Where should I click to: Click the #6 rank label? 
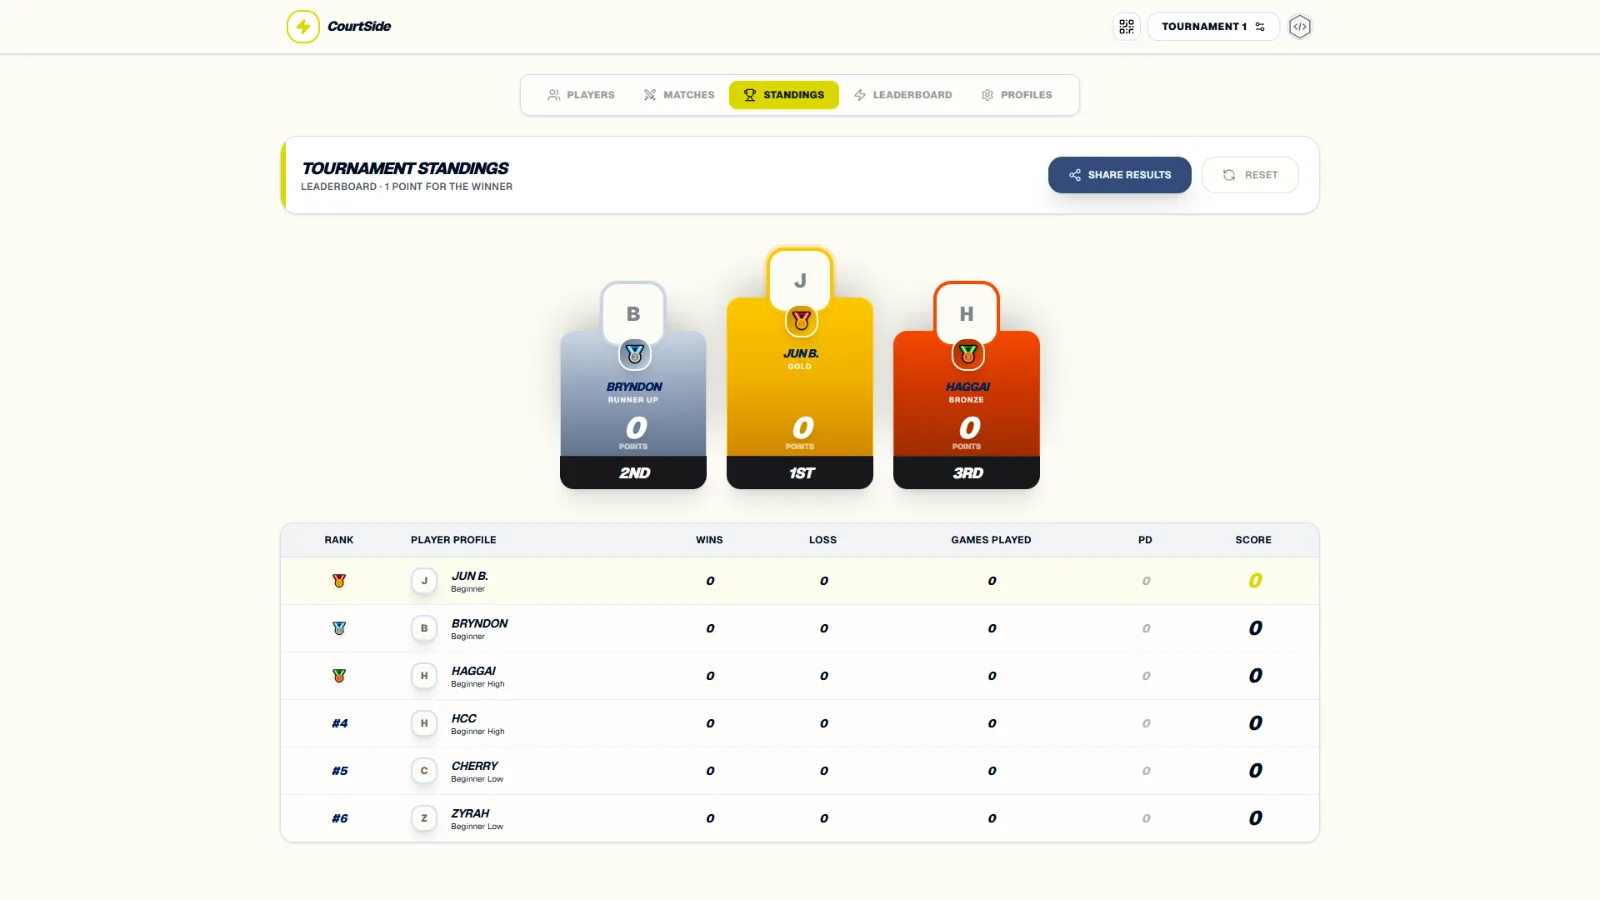coord(340,819)
